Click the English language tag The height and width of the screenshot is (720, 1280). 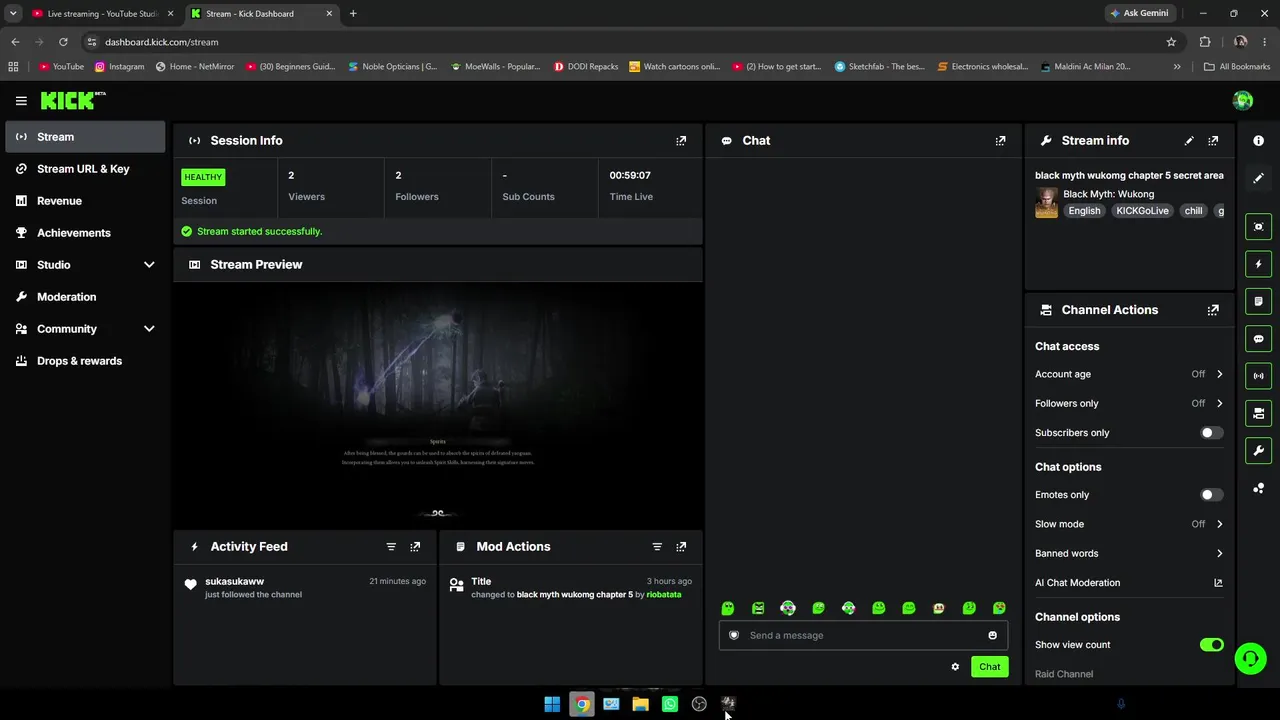1084,211
